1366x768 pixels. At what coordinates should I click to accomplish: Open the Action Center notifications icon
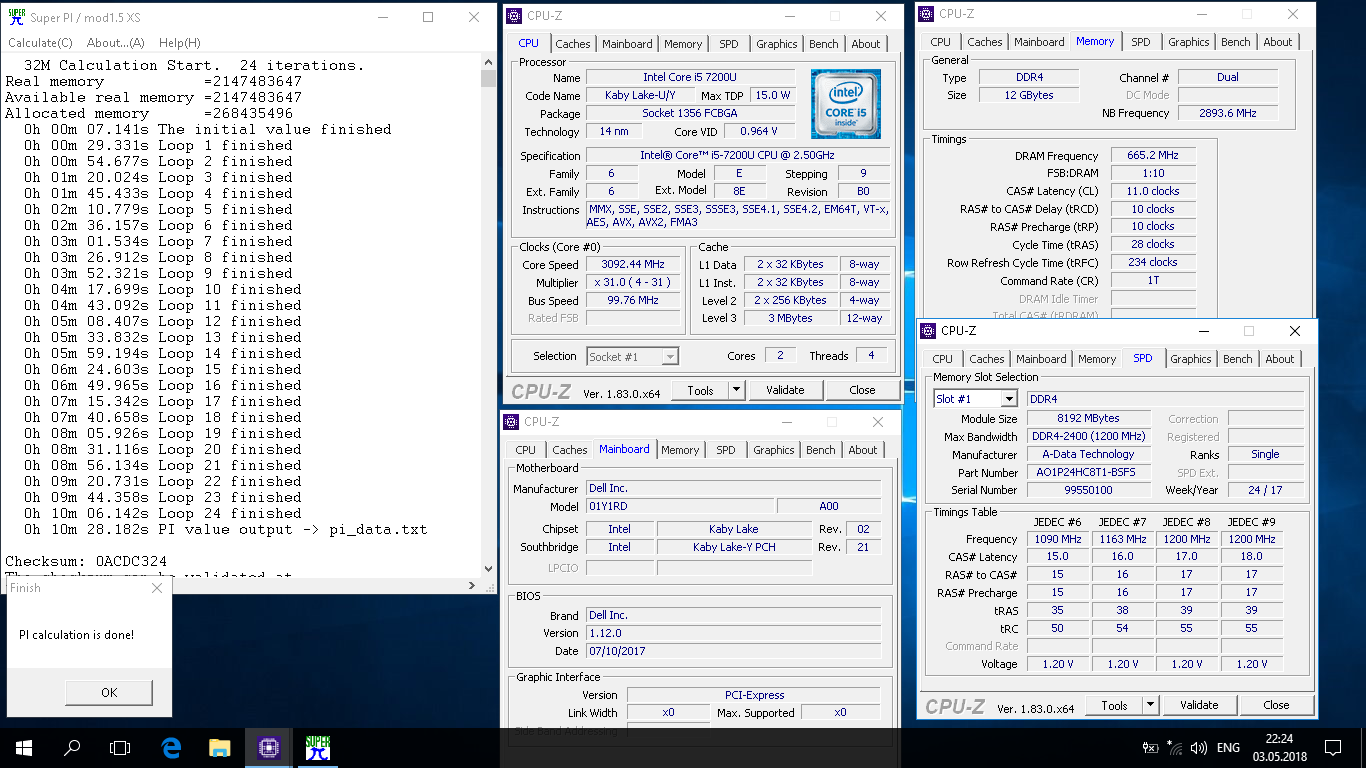(1332, 747)
